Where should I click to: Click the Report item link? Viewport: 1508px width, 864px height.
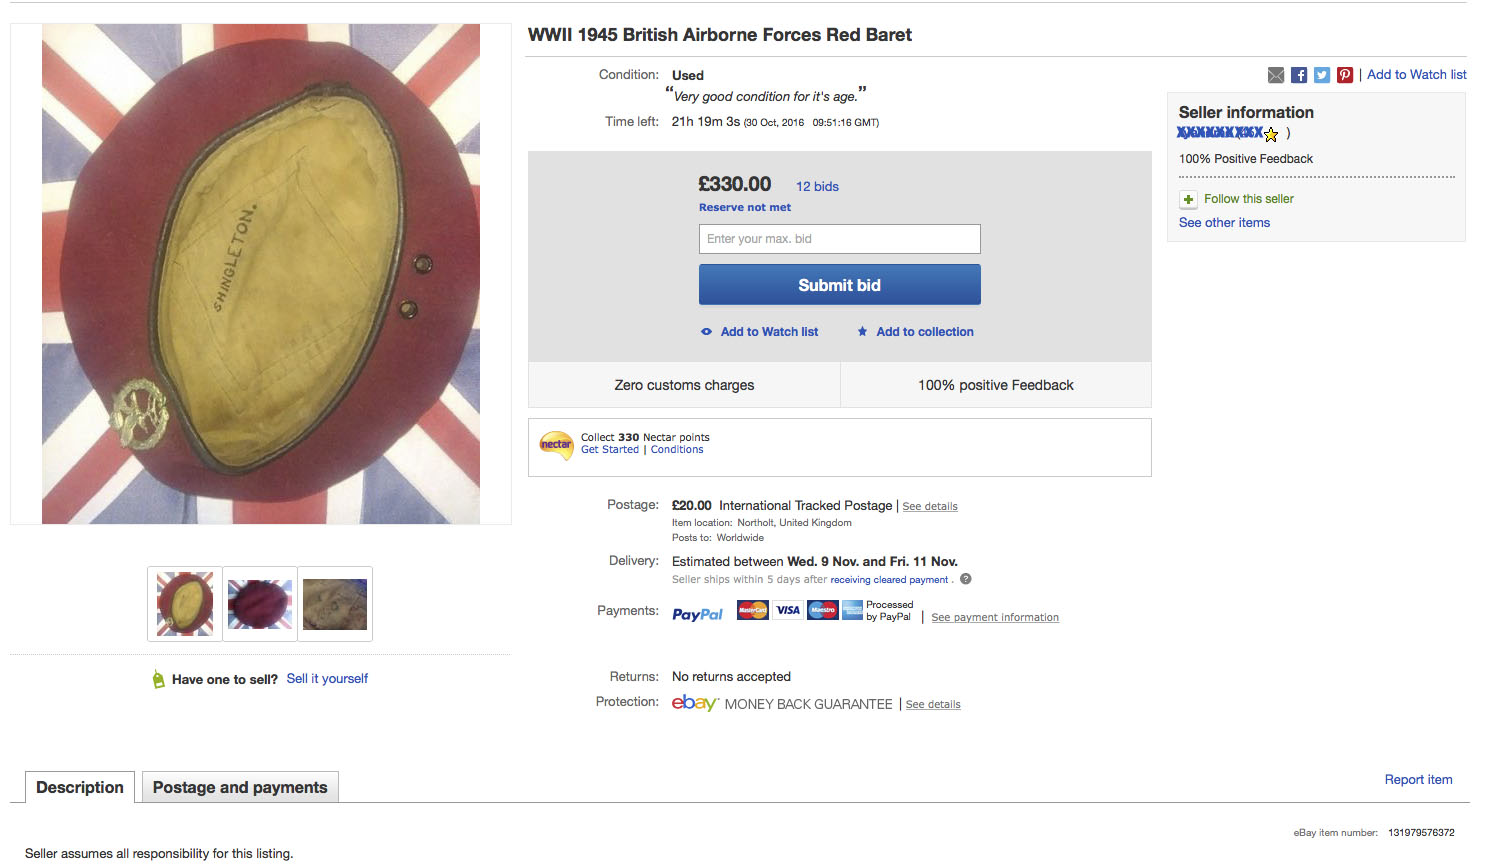coord(1418,780)
